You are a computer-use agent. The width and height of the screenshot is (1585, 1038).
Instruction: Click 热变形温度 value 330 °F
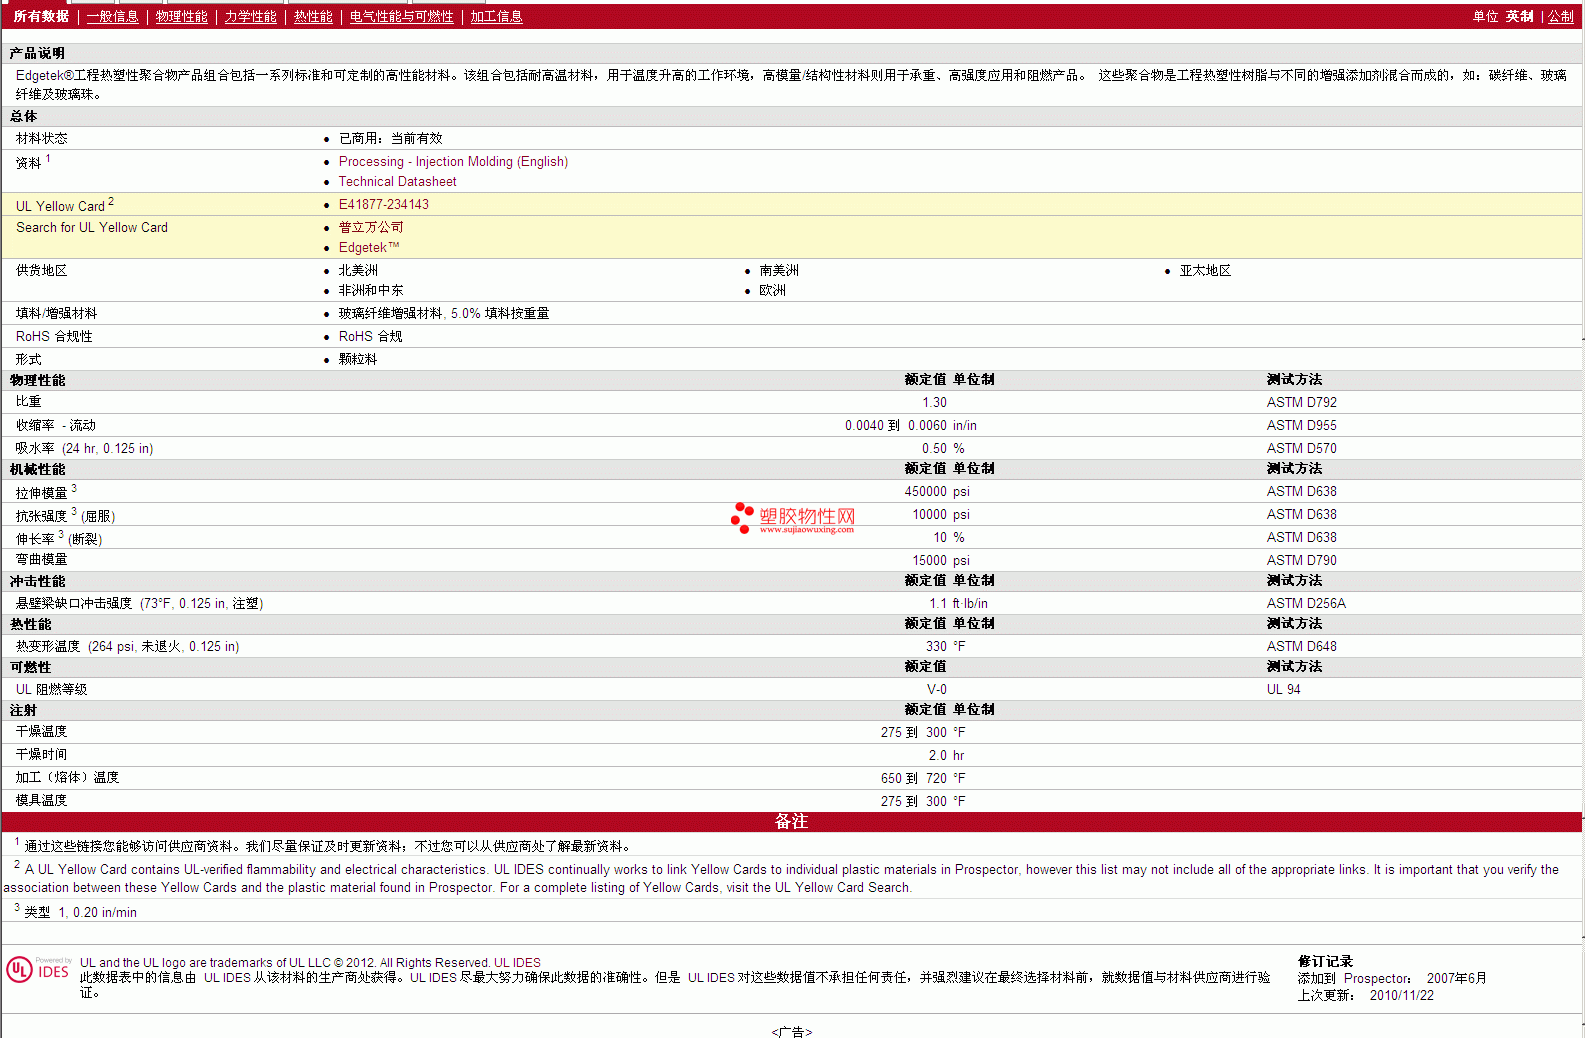click(945, 646)
